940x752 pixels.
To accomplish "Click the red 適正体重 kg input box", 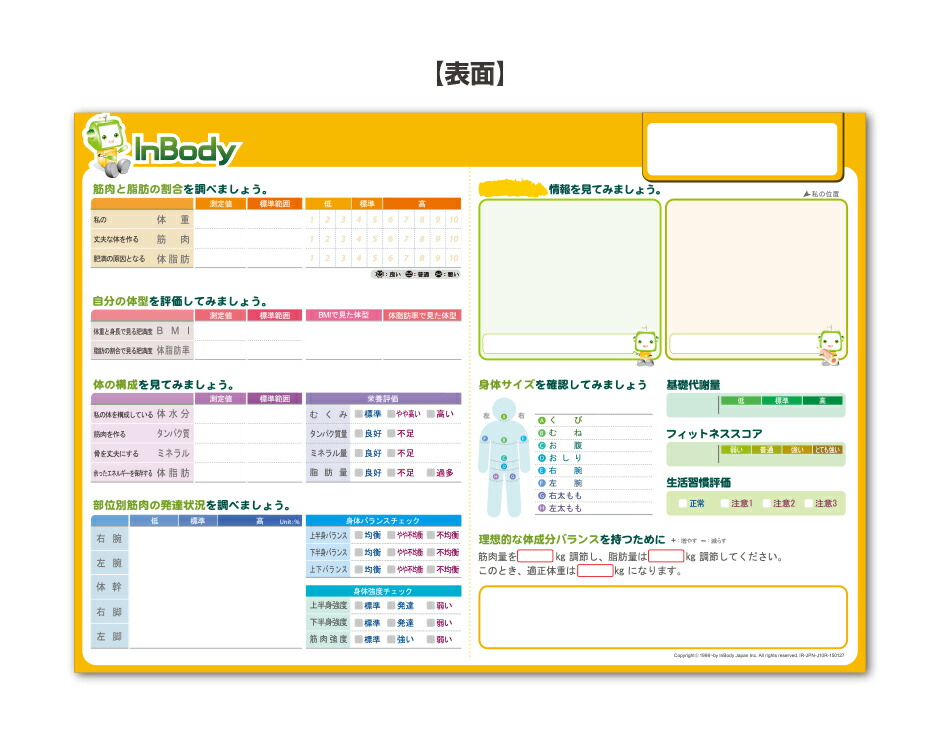I will [595, 571].
